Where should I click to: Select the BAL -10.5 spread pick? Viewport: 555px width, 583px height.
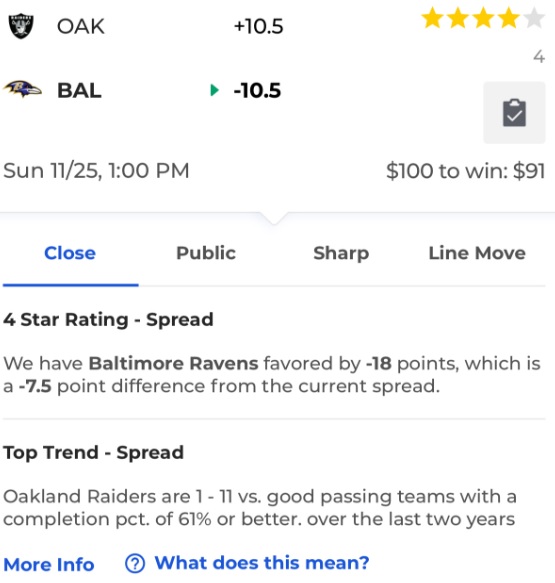(257, 90)
